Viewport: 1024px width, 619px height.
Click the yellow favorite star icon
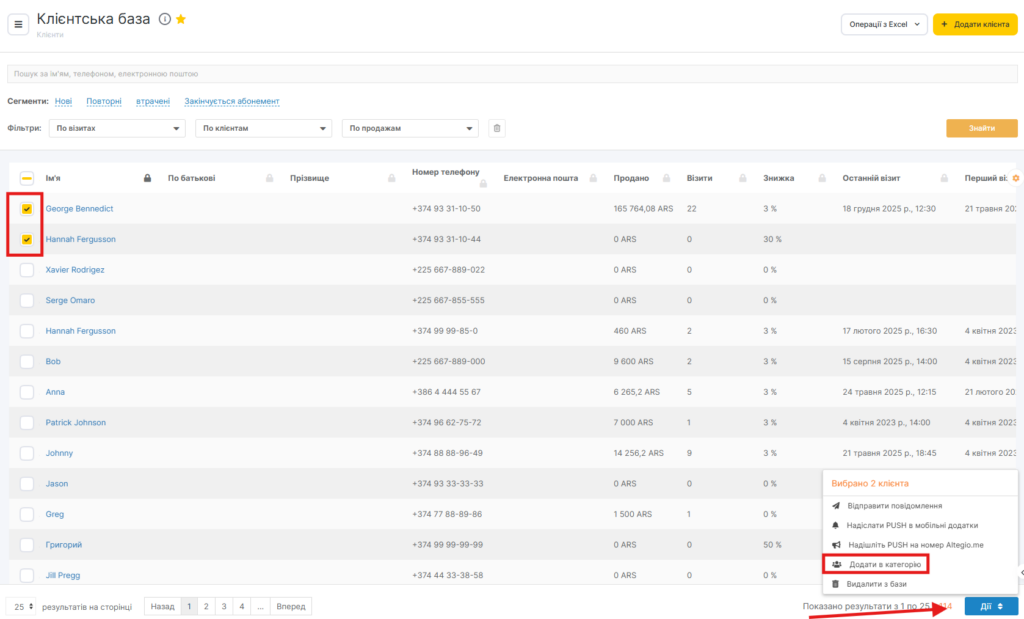pyautogui.click(x=181, y=19)
